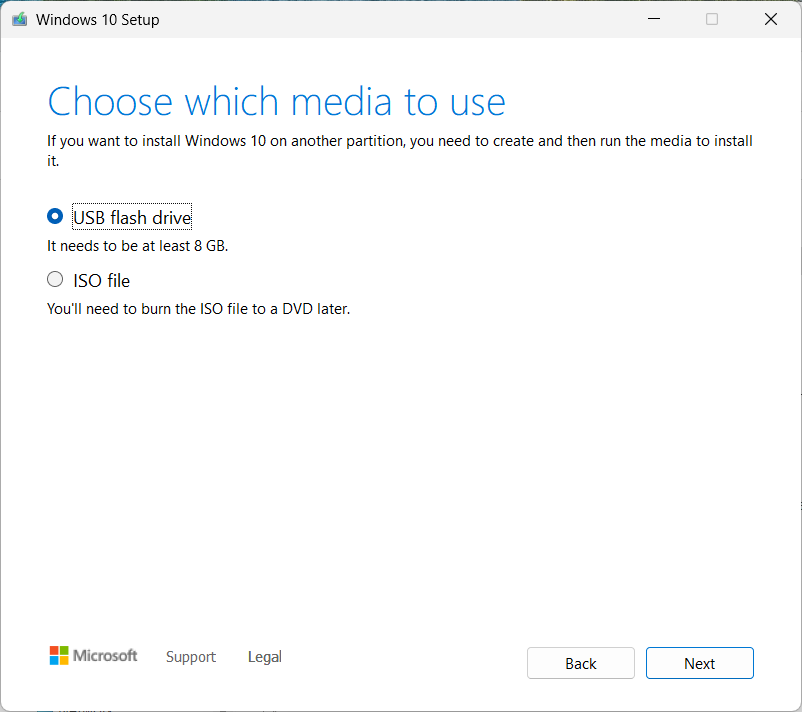Click the install on another partition description
Viewport: 802px width, 712px height.
tap(399, 150)
